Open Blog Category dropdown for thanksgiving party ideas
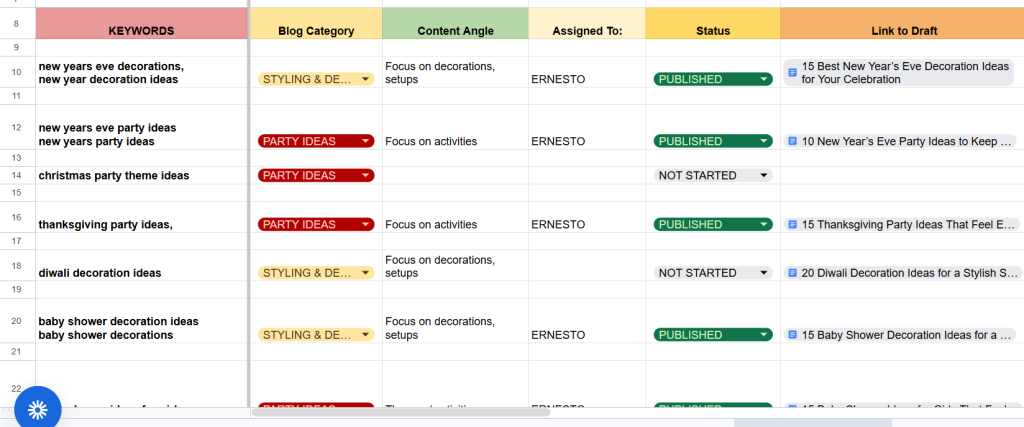This screenshot has width=1024, height=427. [x=316, y=224]
